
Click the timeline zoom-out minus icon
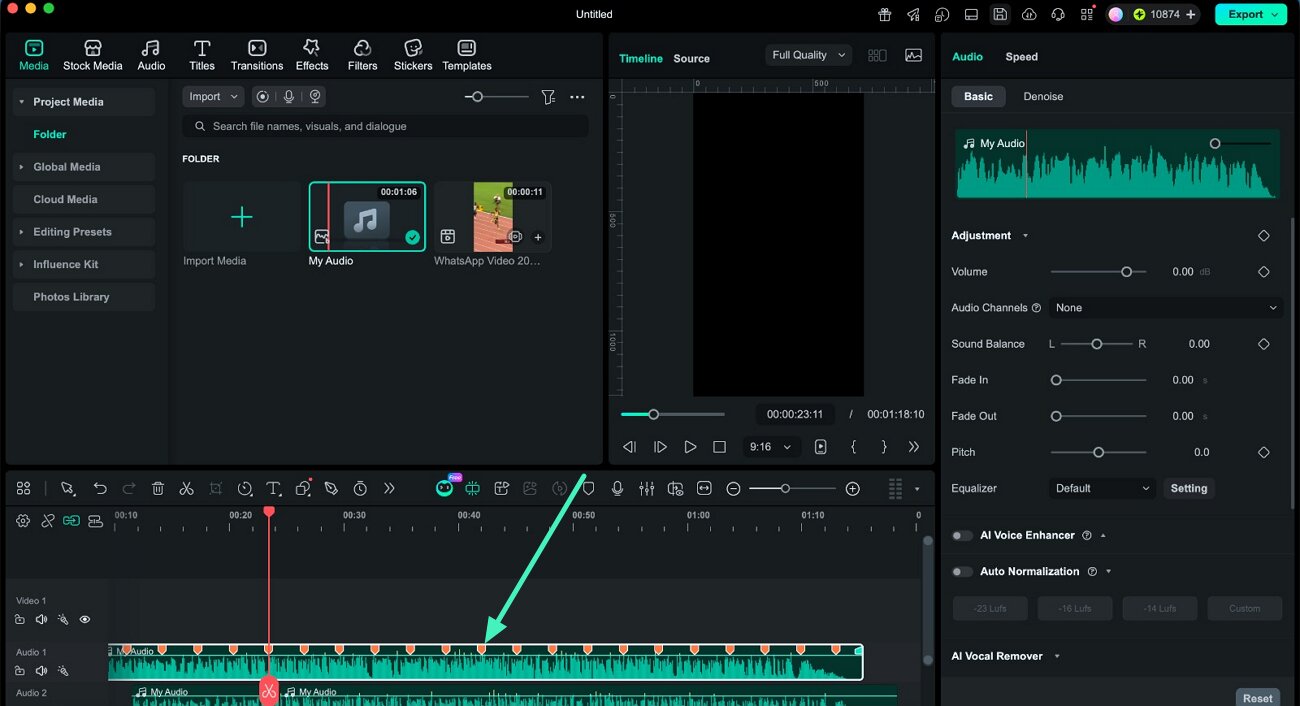733,488
